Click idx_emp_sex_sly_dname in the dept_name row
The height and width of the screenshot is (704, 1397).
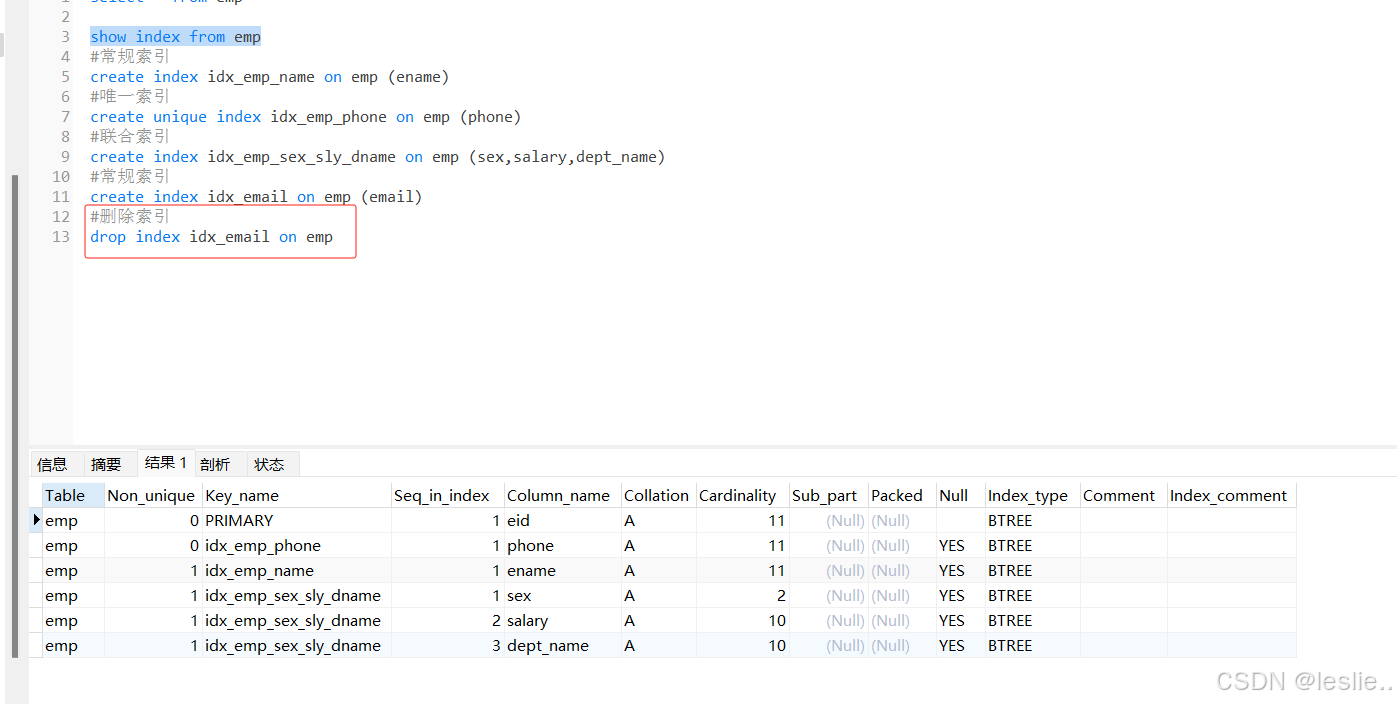(297, 645)
